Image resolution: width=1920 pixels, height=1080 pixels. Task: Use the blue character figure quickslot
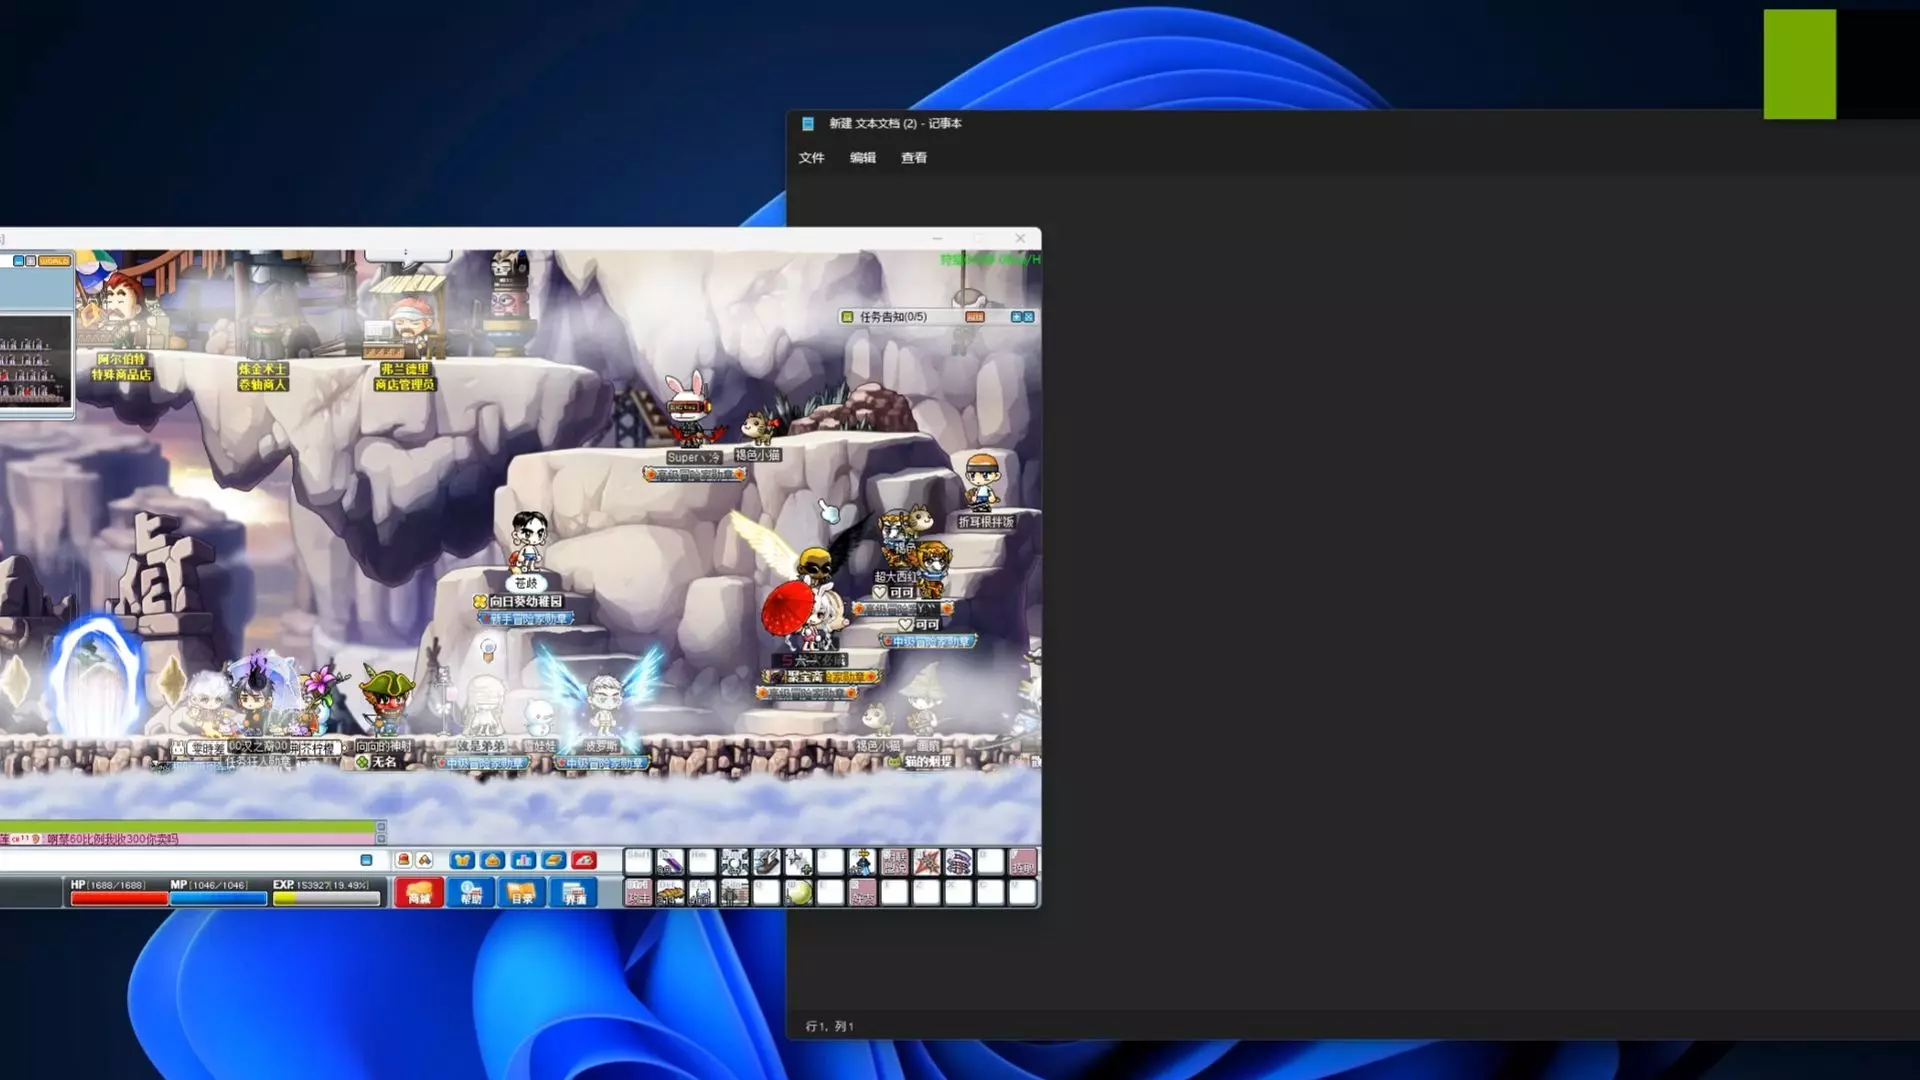pyautogui.click(x=862, y=862)
